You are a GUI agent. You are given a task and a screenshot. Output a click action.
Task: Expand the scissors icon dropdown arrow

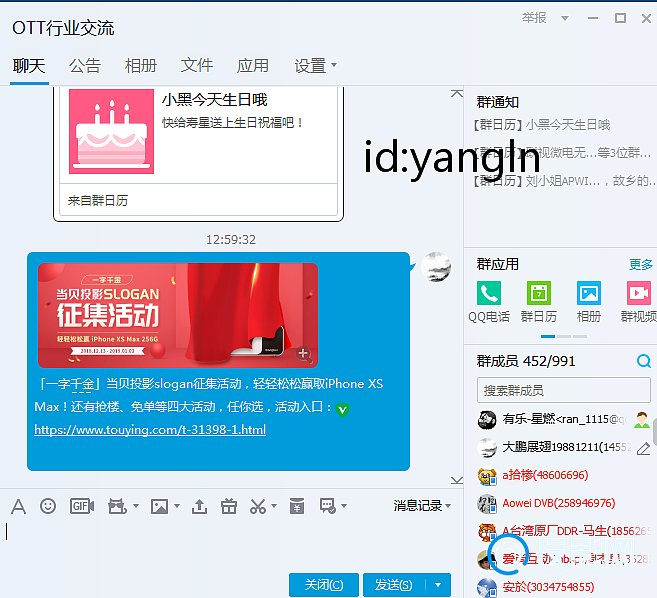pyautogui.click(x=274, y=506)
